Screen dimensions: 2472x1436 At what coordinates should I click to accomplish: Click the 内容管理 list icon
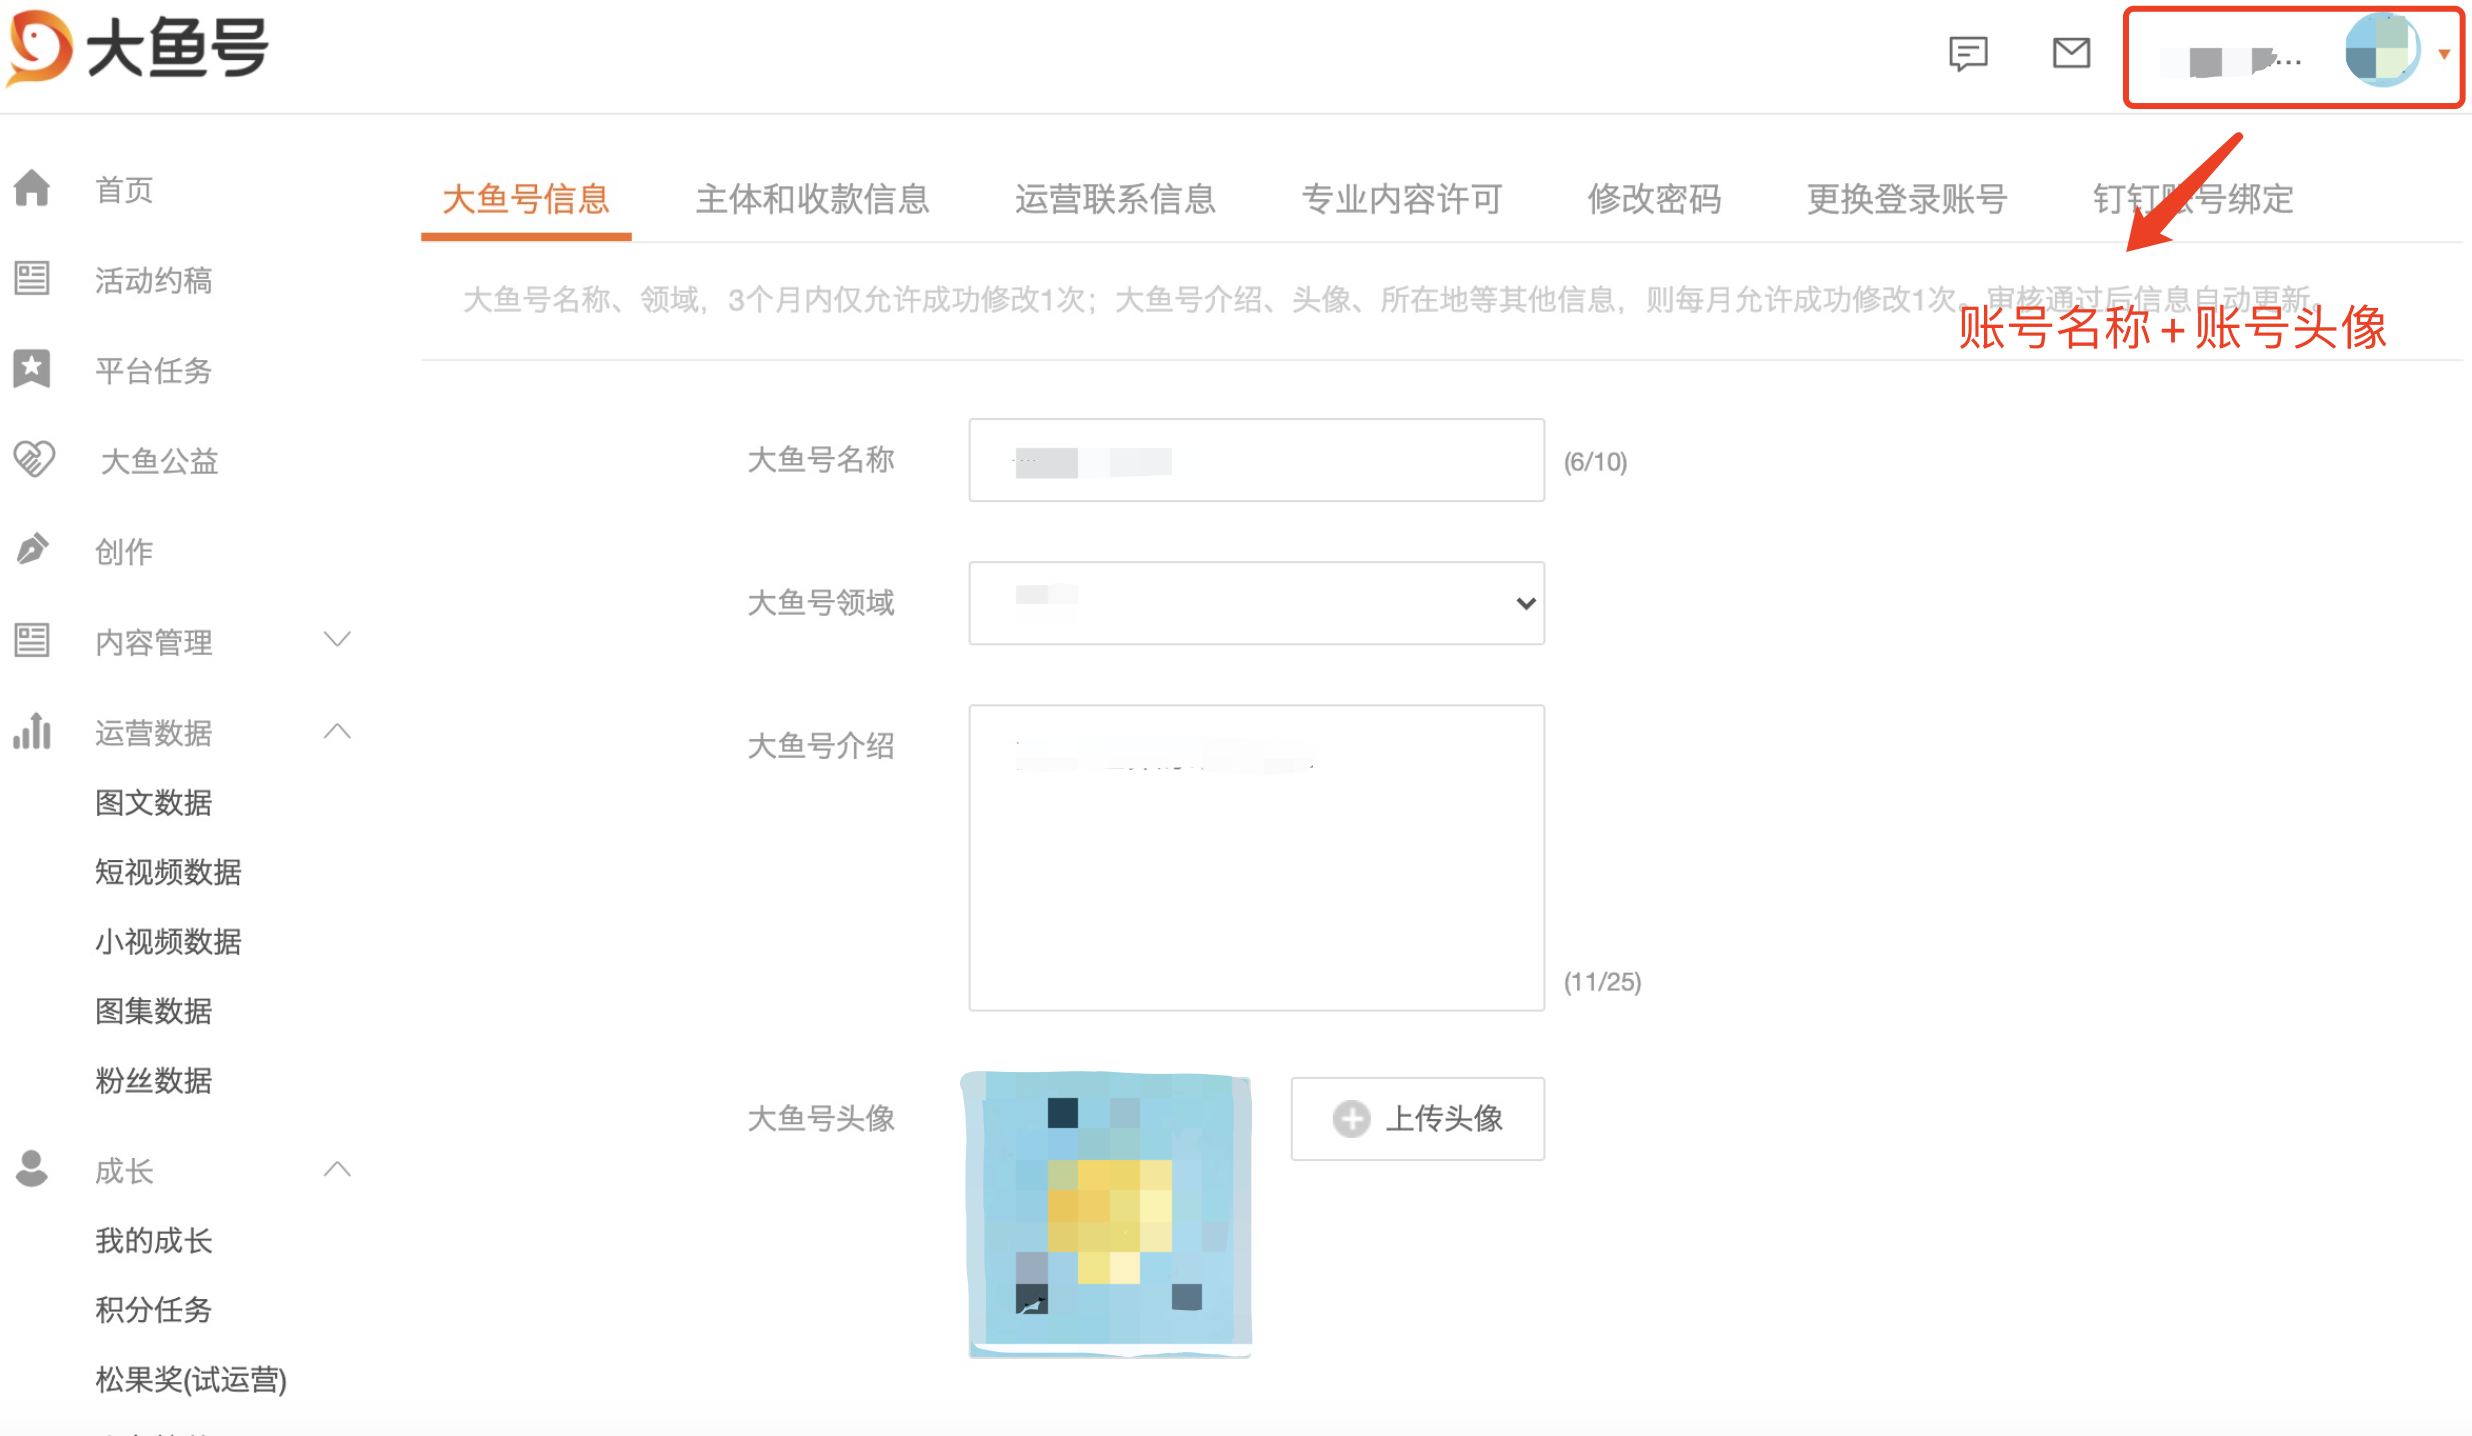point(32,640)
